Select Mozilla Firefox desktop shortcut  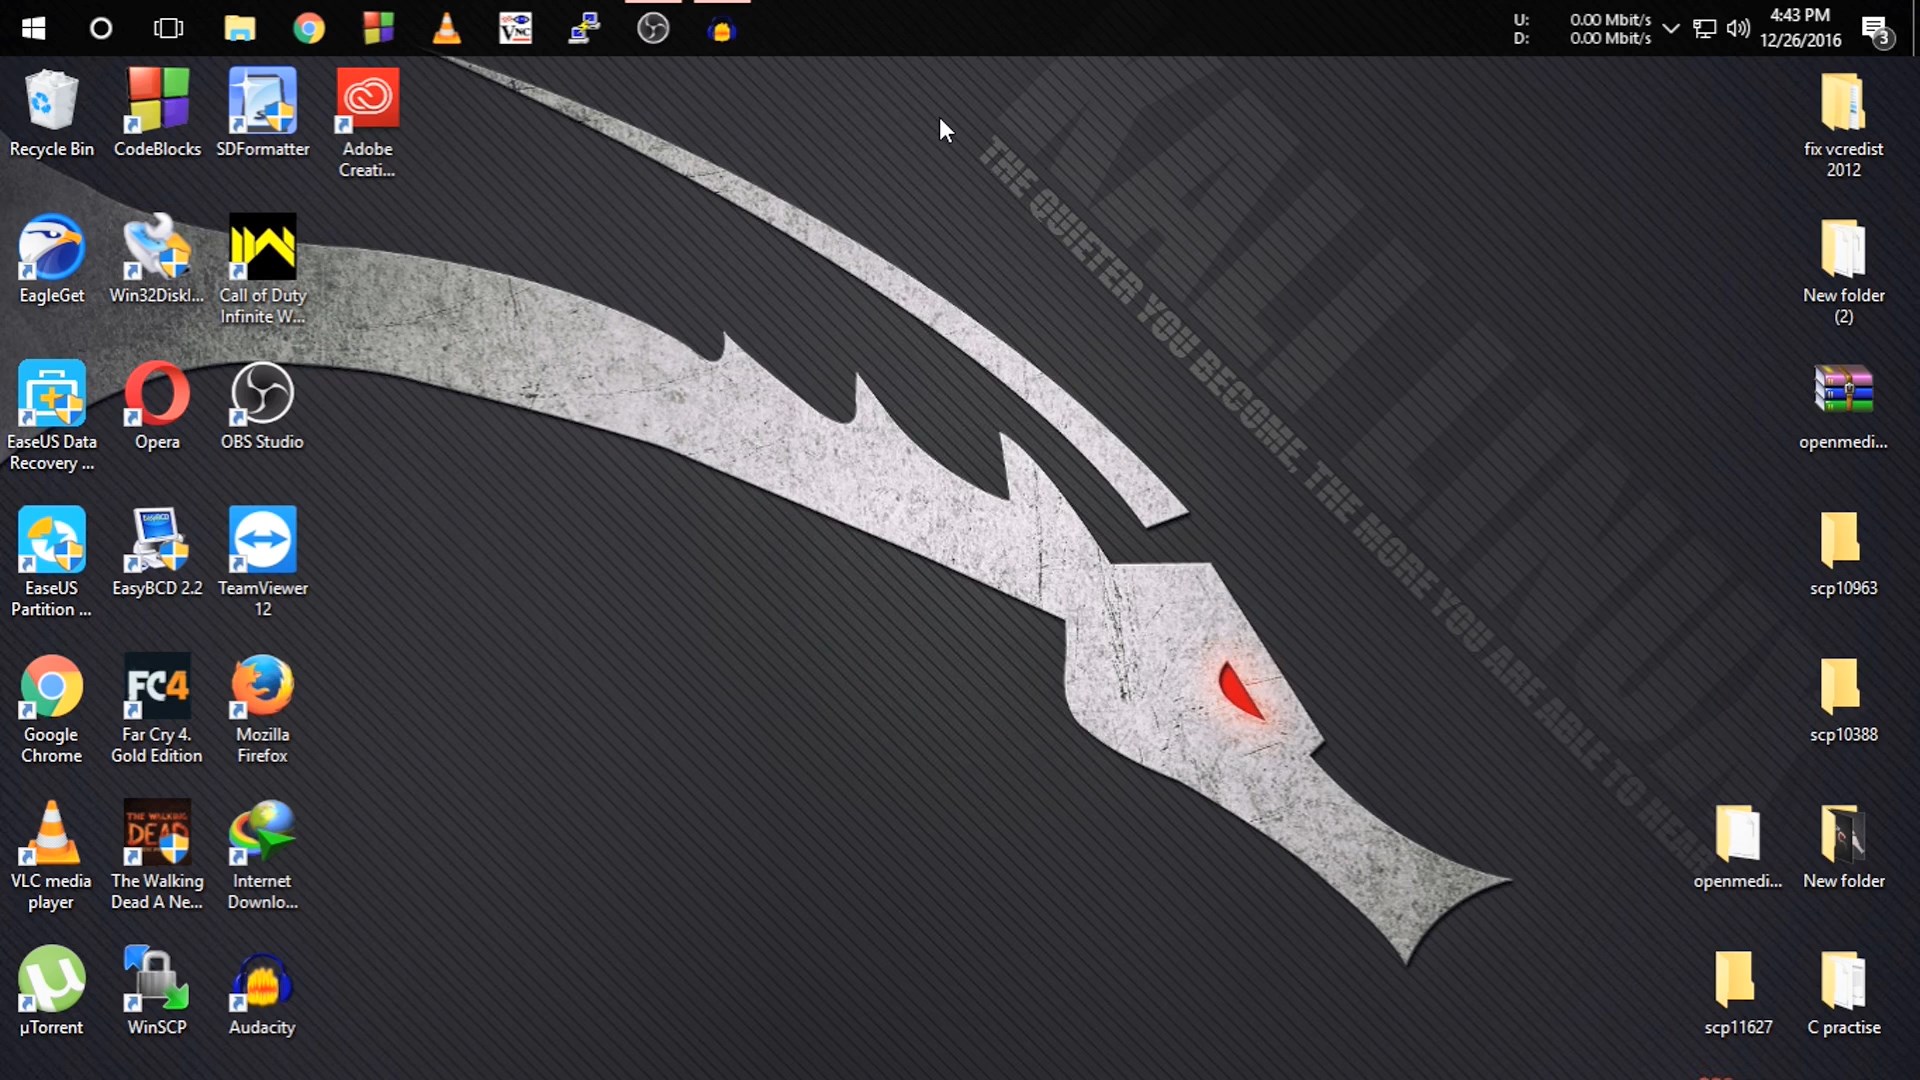coord(263,708)
